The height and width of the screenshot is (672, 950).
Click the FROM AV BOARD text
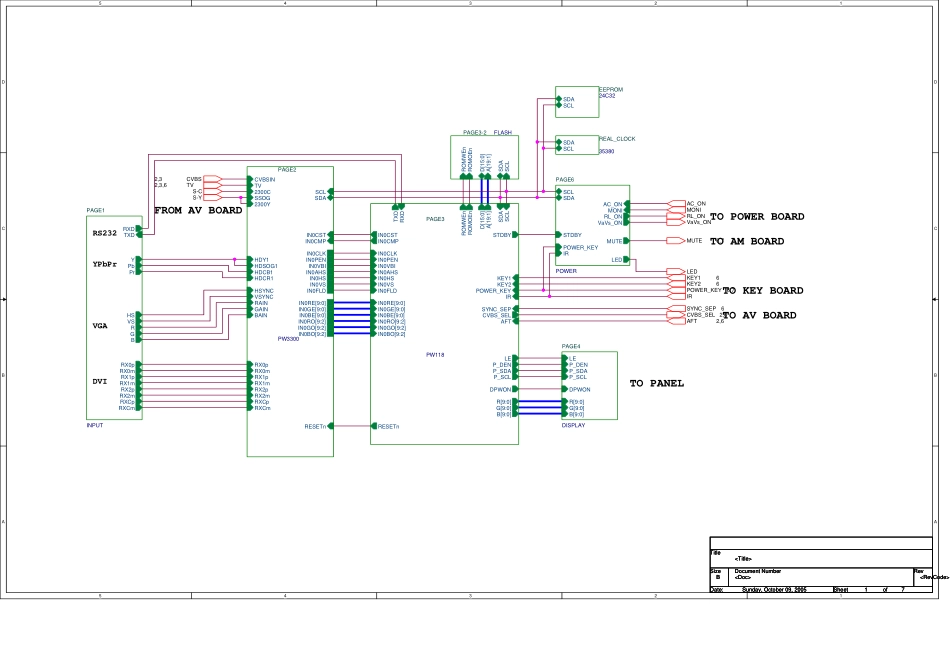coord(198,211)
